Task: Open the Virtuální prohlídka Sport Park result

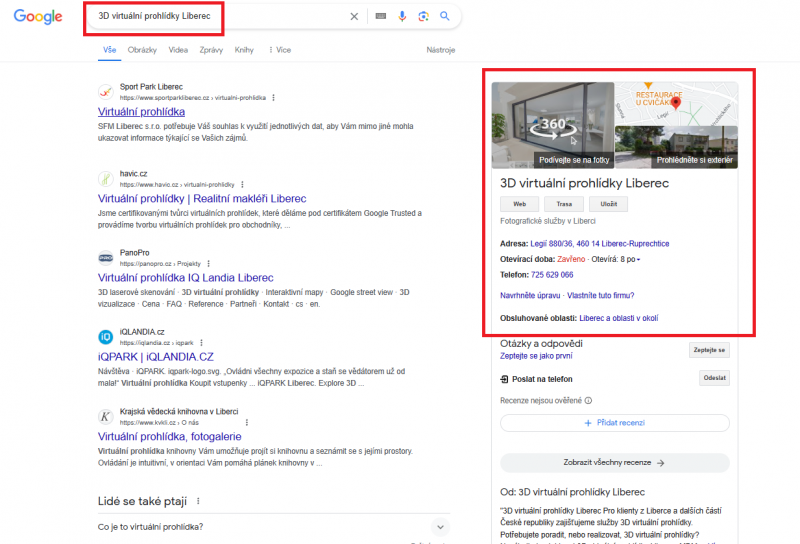Action: (x=141, y=112)
